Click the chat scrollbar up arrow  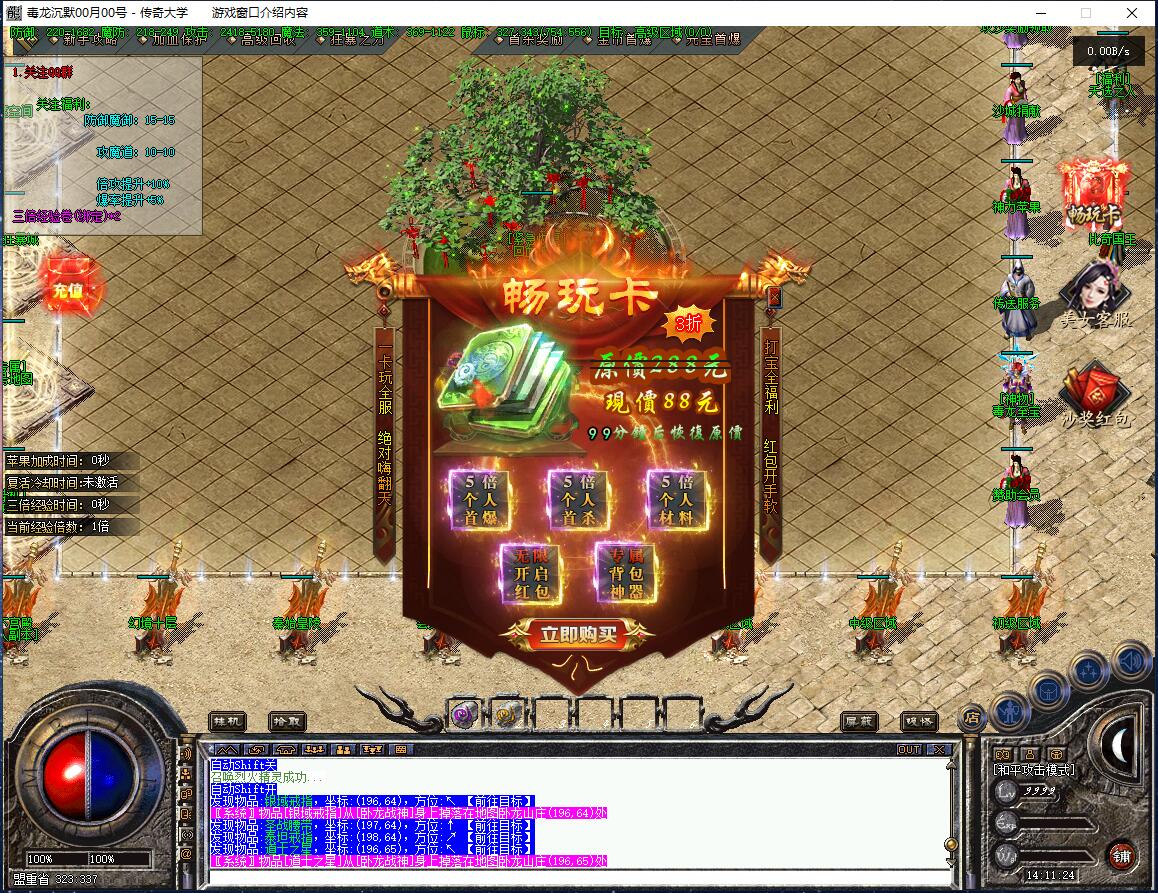tap(951, 764)
